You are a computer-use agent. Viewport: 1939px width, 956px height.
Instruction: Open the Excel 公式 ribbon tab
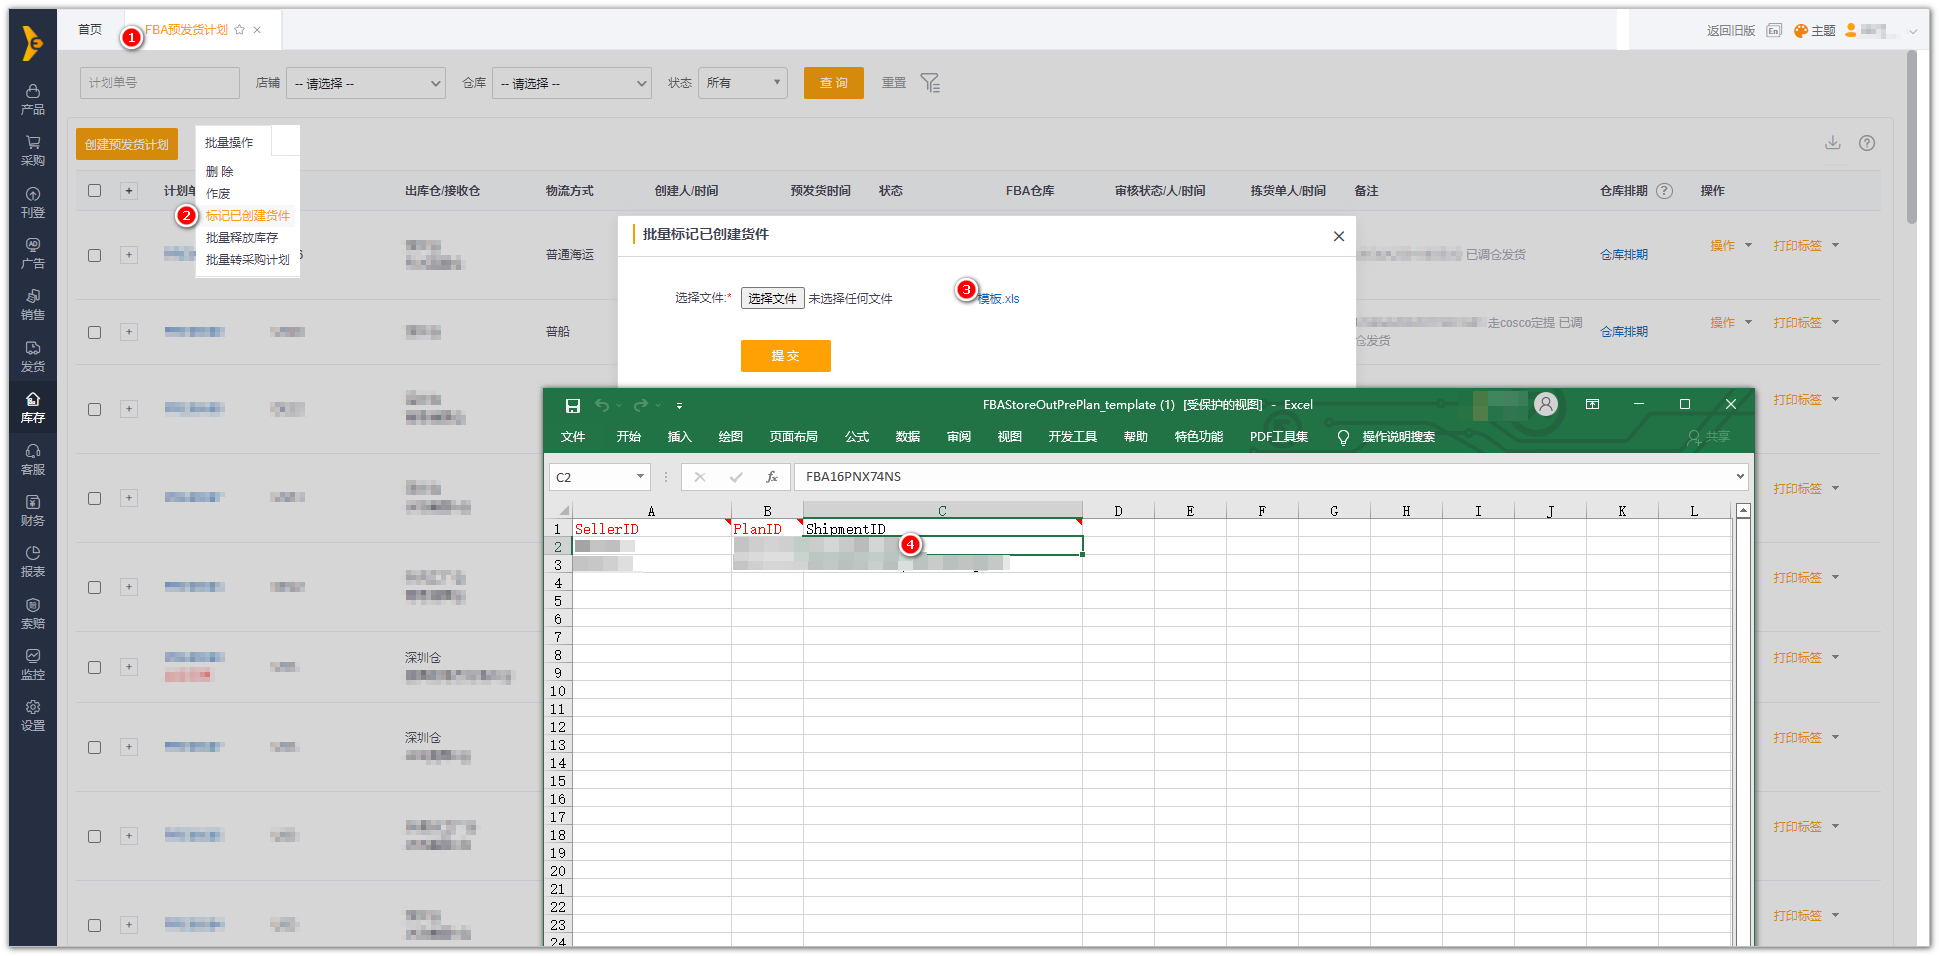coord(857,437)
